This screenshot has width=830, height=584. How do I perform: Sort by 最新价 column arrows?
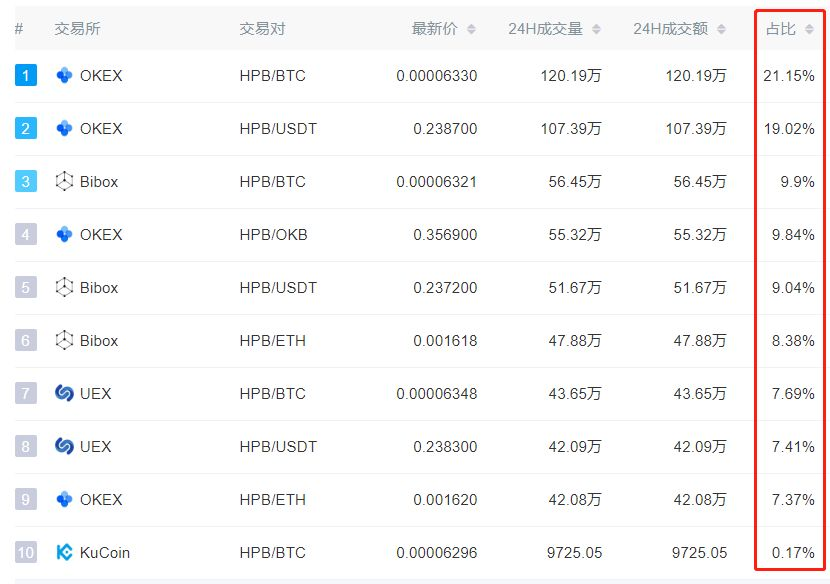coord(472,29)
